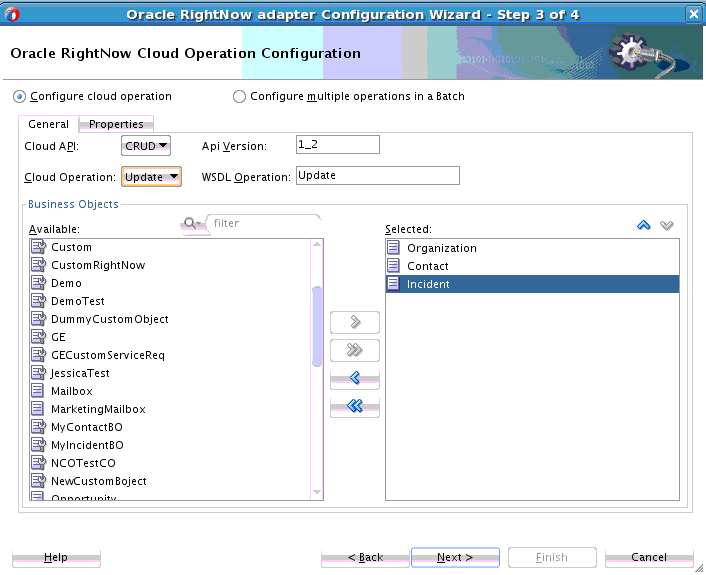Screen dimensions: 706x575
Task: Click the Contact icon in Selected list
Action: [x=394, y=266]
